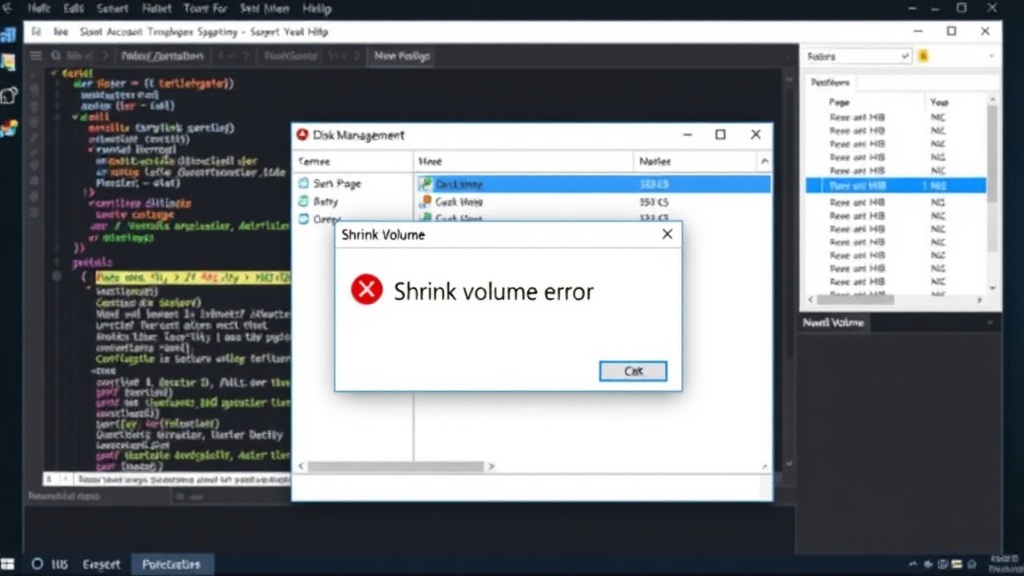Click the 'Refty' checkbox icon in Disk Management
The width and height of the screenshot is (1024, 576).
304,201
